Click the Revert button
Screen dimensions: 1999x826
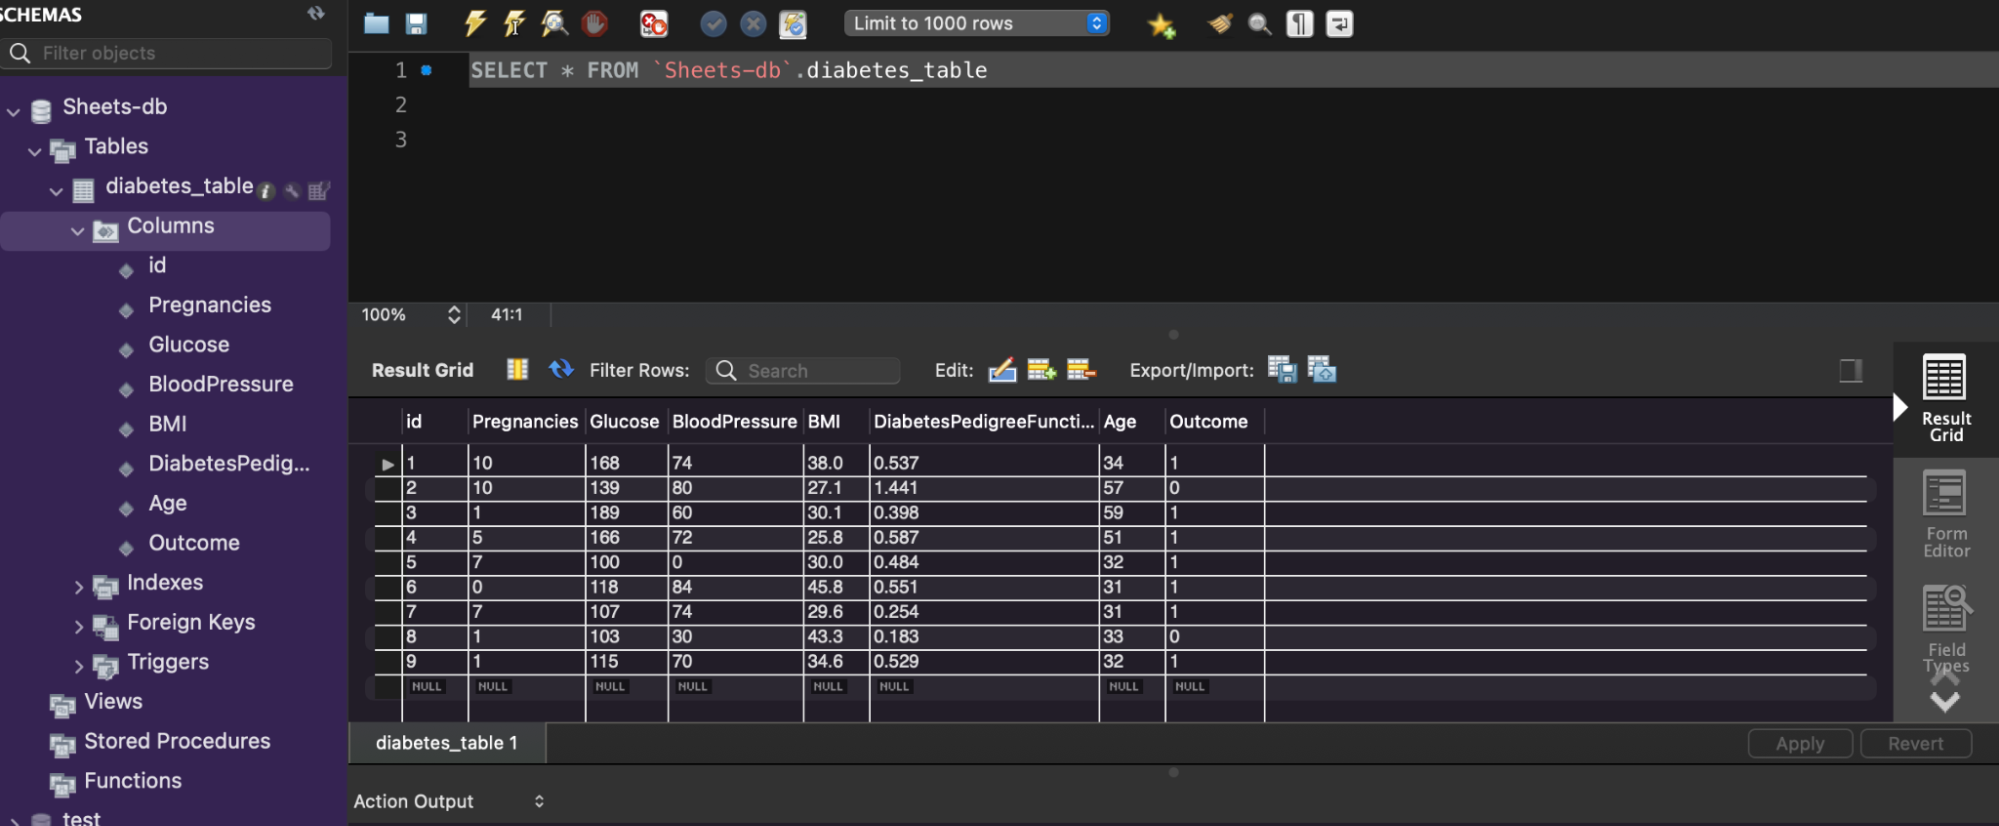[x=1915, y=744]
